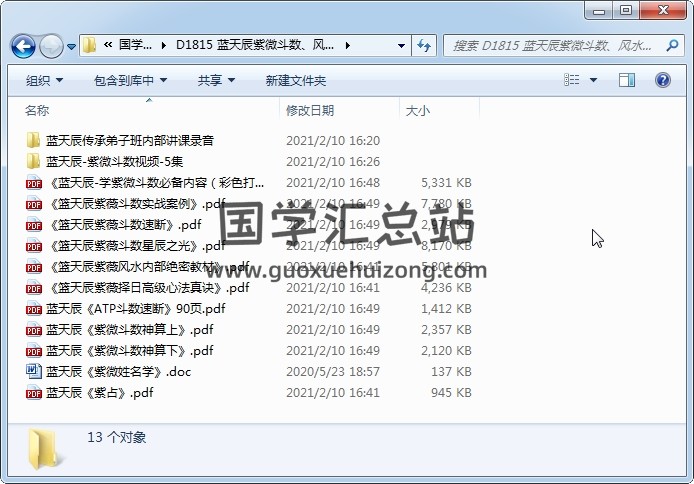This screenshot has width=694, height=484.
Task: Select folder icon of 蓝天辰-紫微斗数视频-5集
Action: tap(33, 161)
